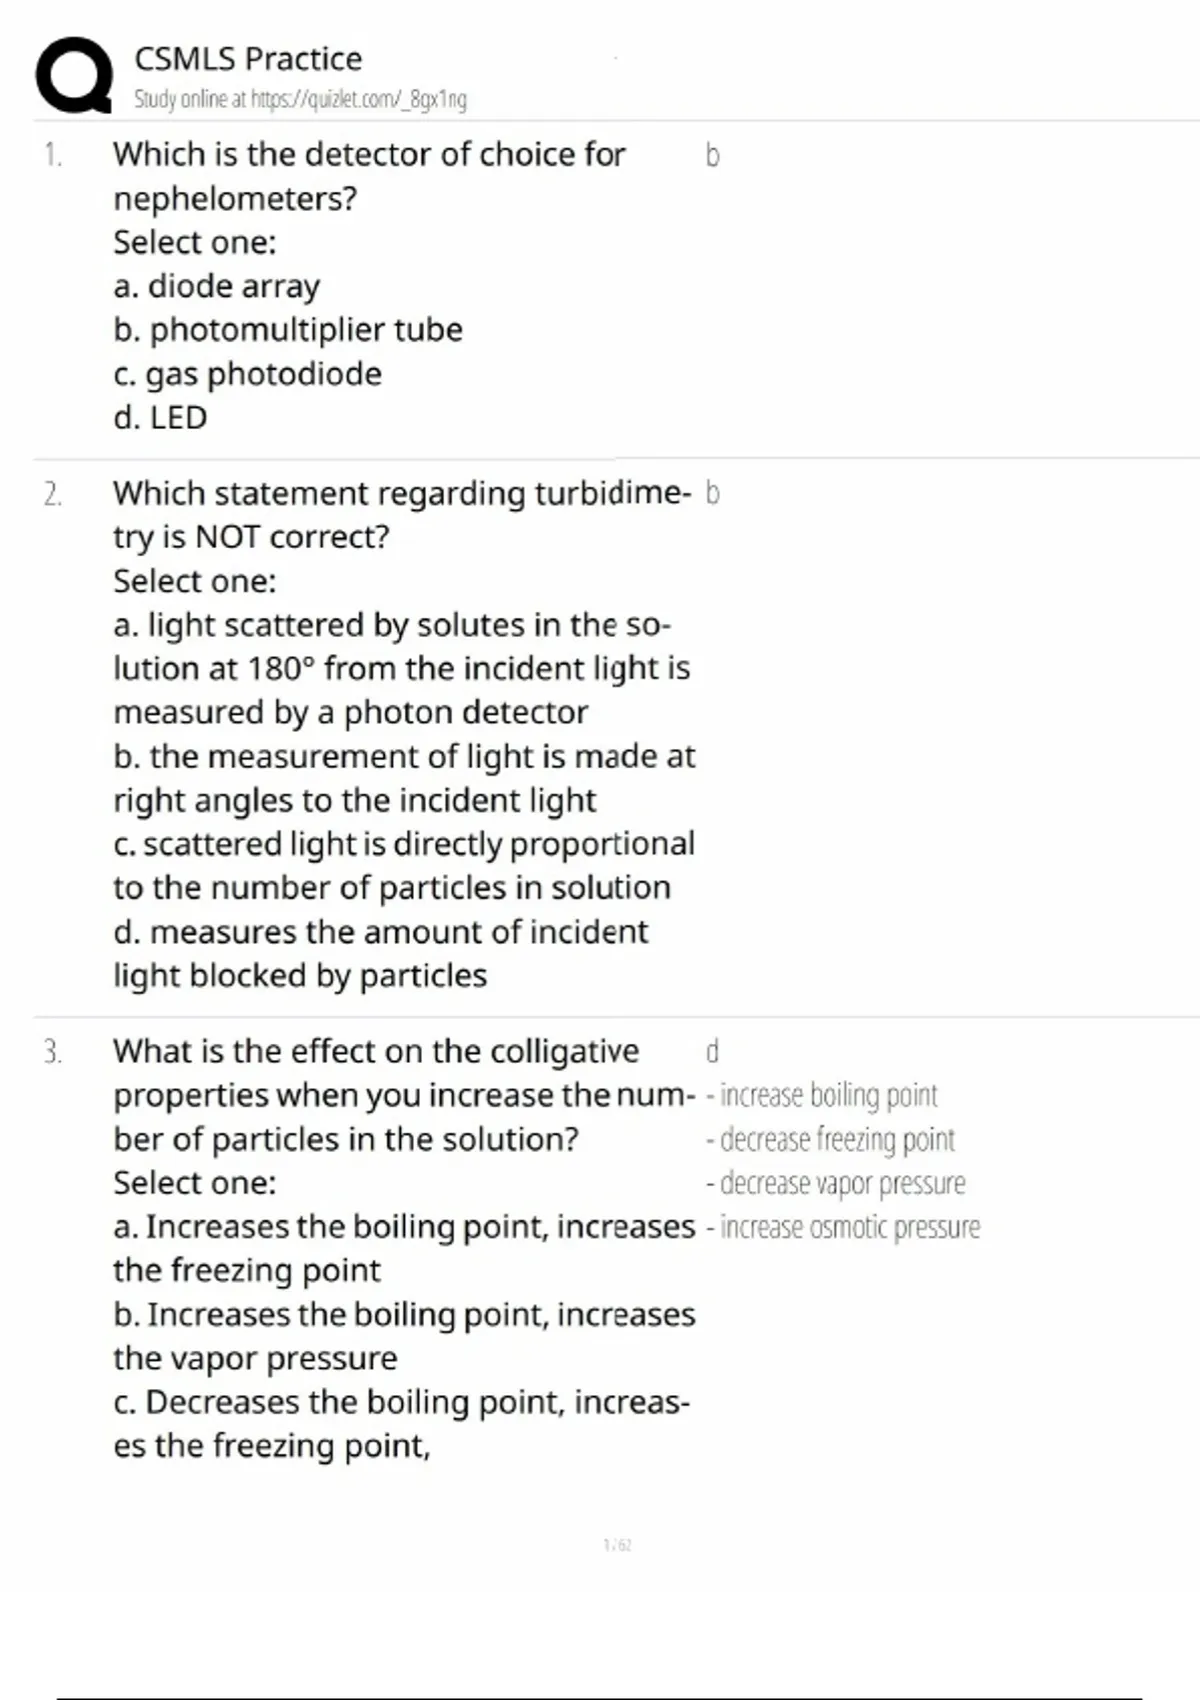Select option b. photomultiplier tube
Image resolution: width=1200 pixels, height=1700 pixels.
click(288, 330)
